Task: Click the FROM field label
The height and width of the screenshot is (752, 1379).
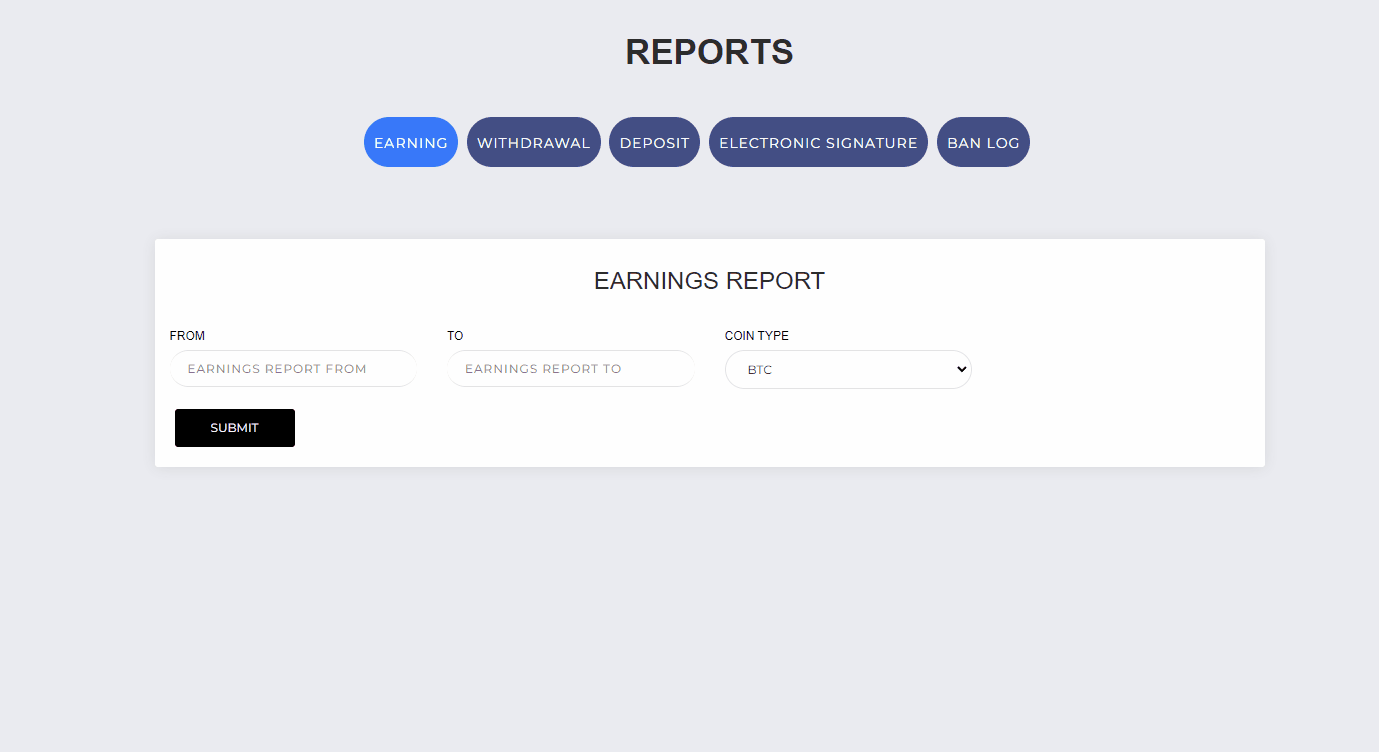Action: (187, 336)
